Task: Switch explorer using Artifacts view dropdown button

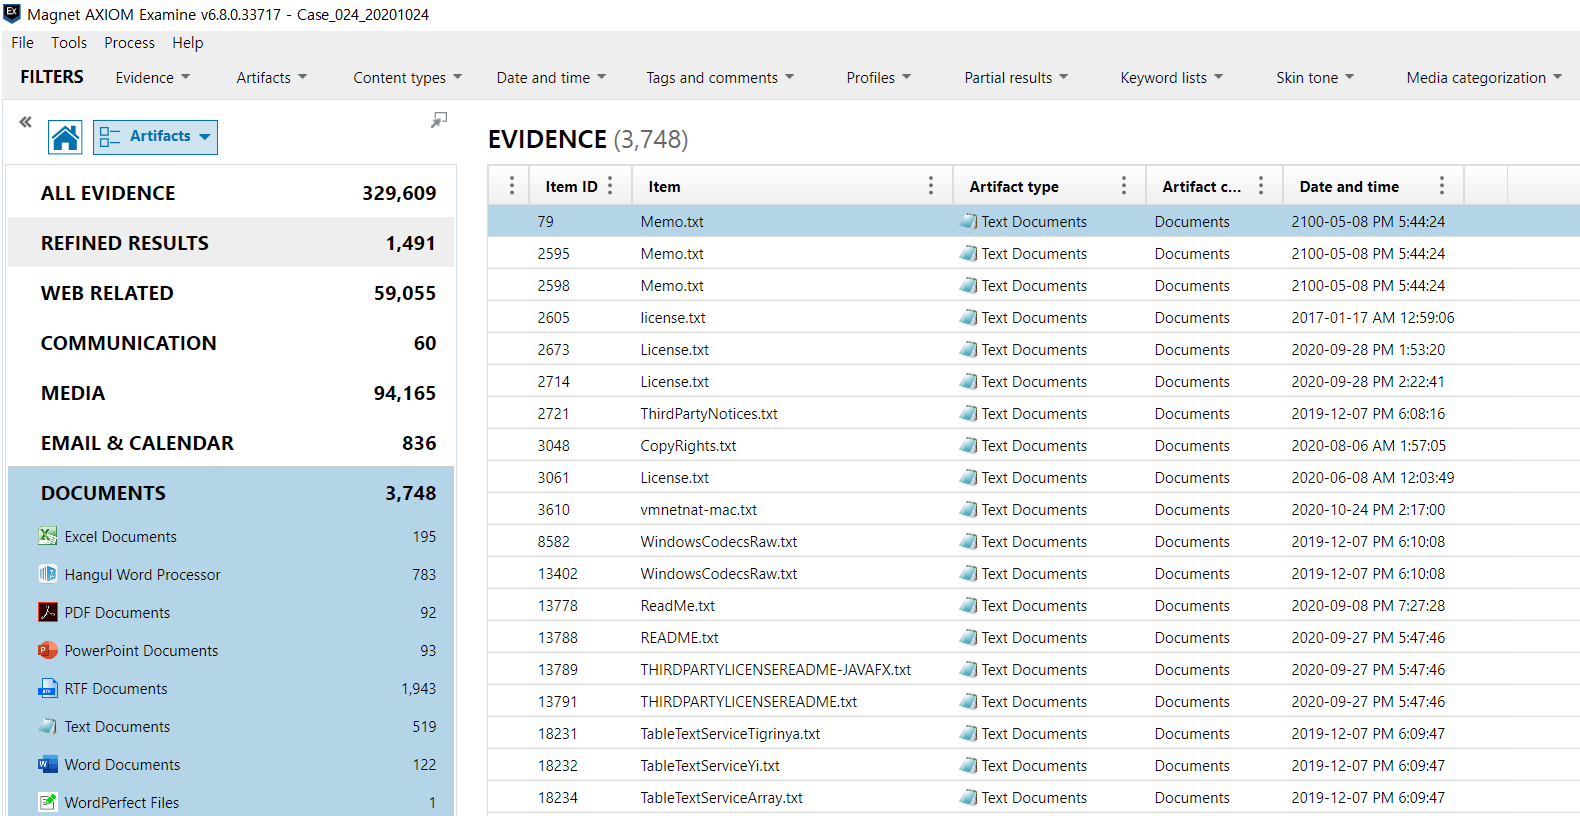Action: 155,137
